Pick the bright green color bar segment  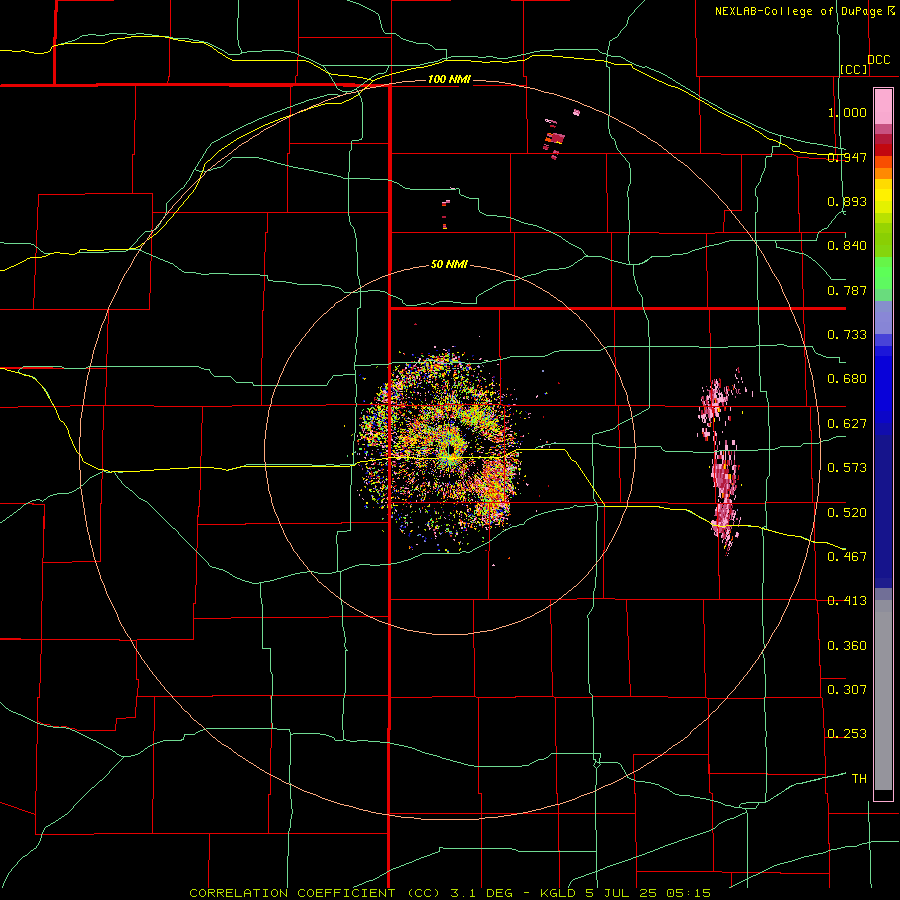[883, 273]
